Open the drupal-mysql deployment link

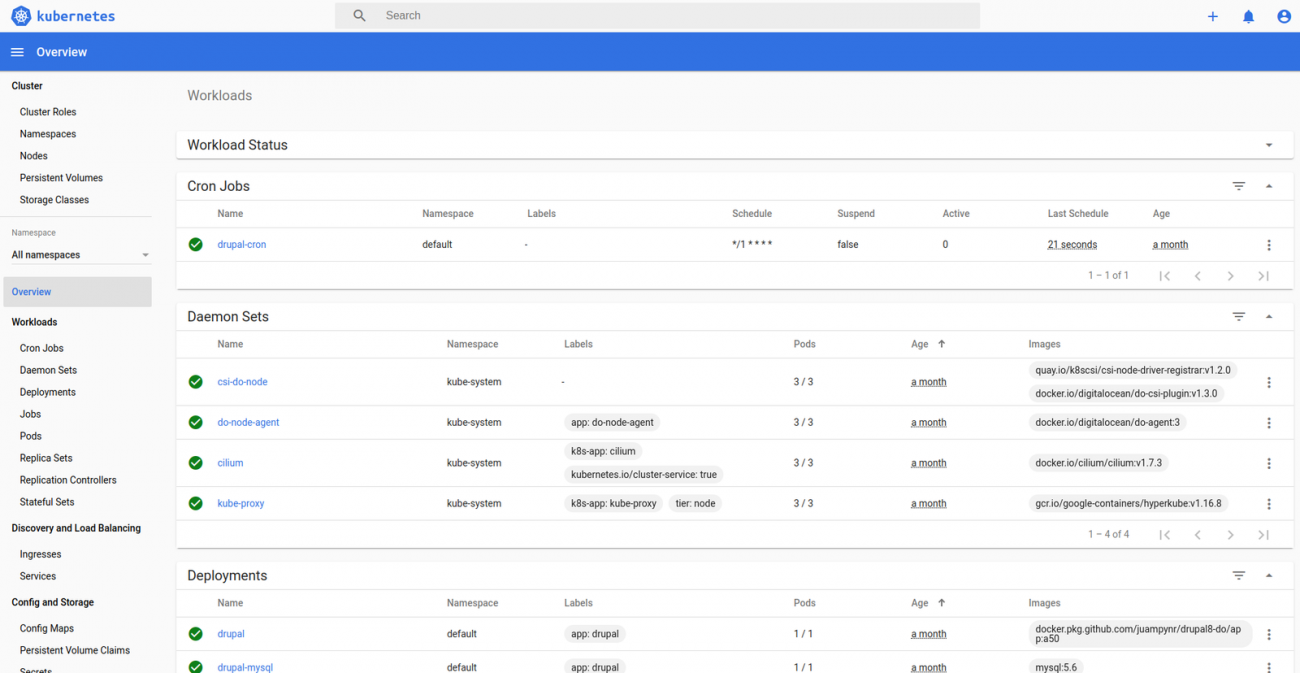click(x=245, y=667)
